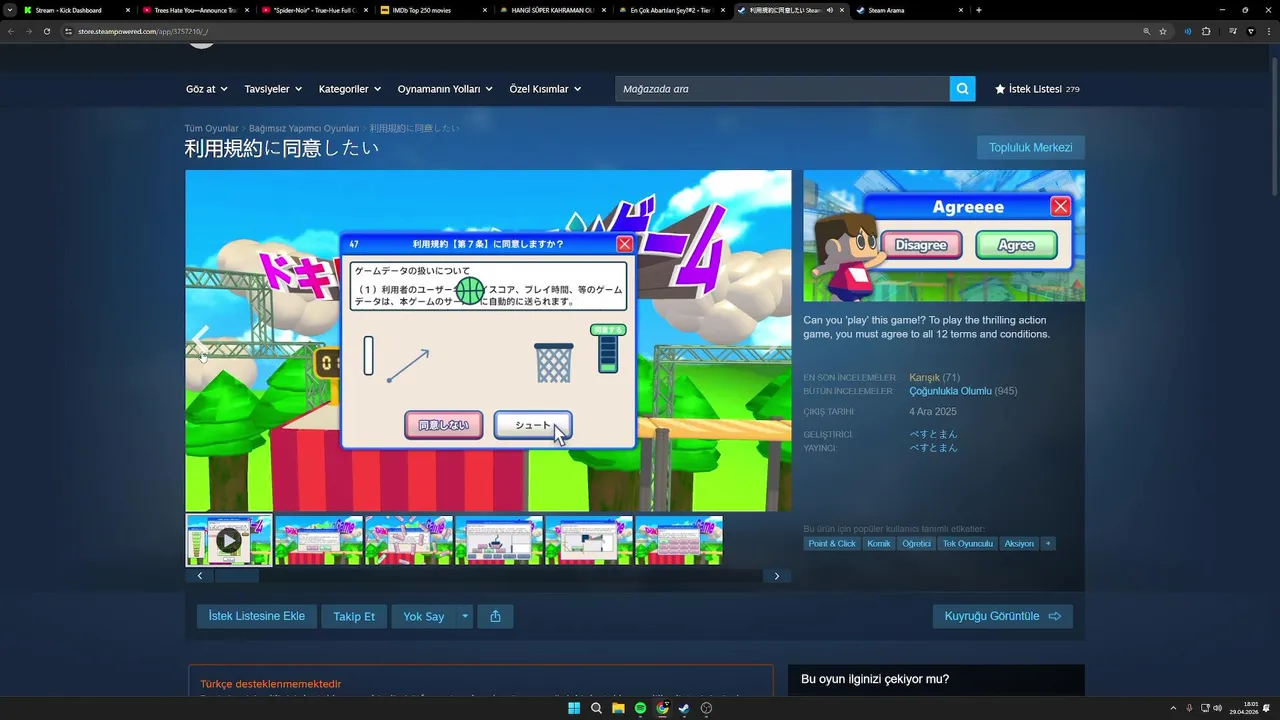Open İstek Listesi wishlist link
Image resolution: width=1280 pixels, height=720 pixels.
click(x=1037, y=89)
